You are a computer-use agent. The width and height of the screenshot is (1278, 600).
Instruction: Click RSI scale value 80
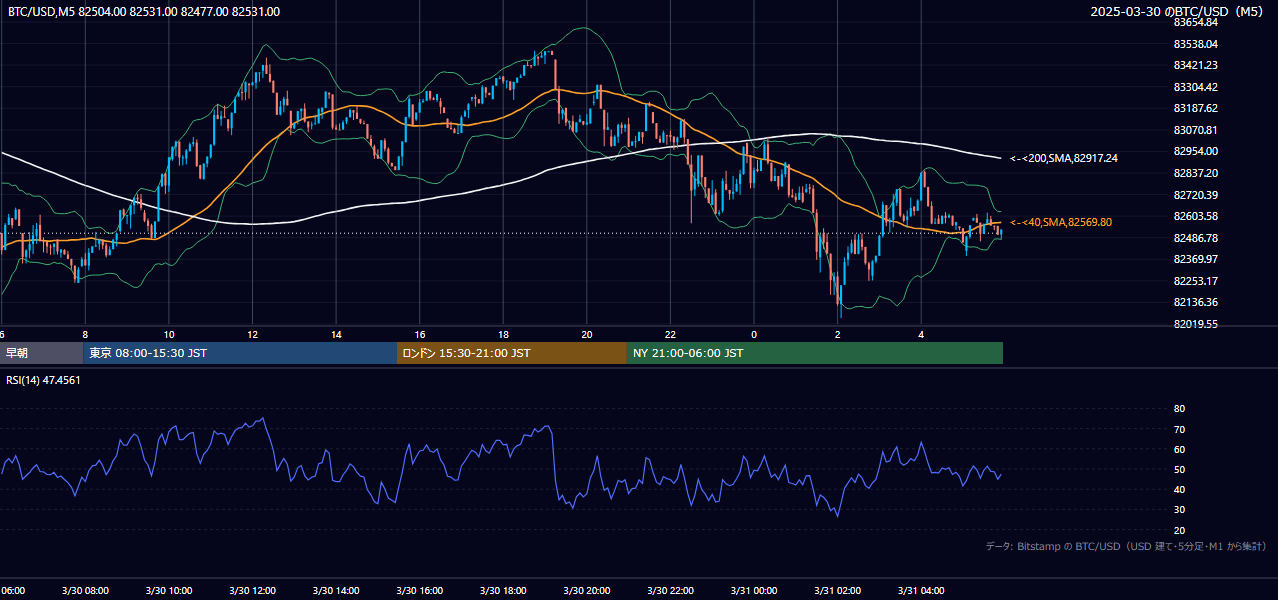click(1179, 409)
